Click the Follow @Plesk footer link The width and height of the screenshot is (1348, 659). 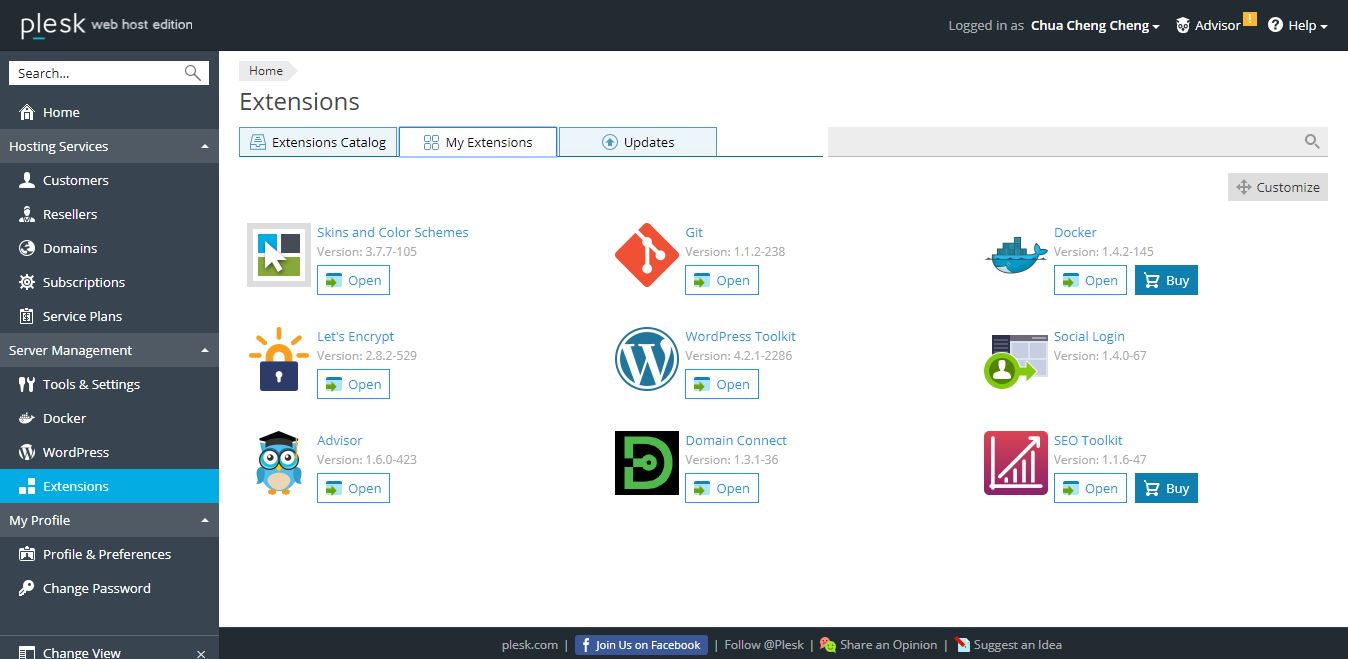(x=764, y=645)
